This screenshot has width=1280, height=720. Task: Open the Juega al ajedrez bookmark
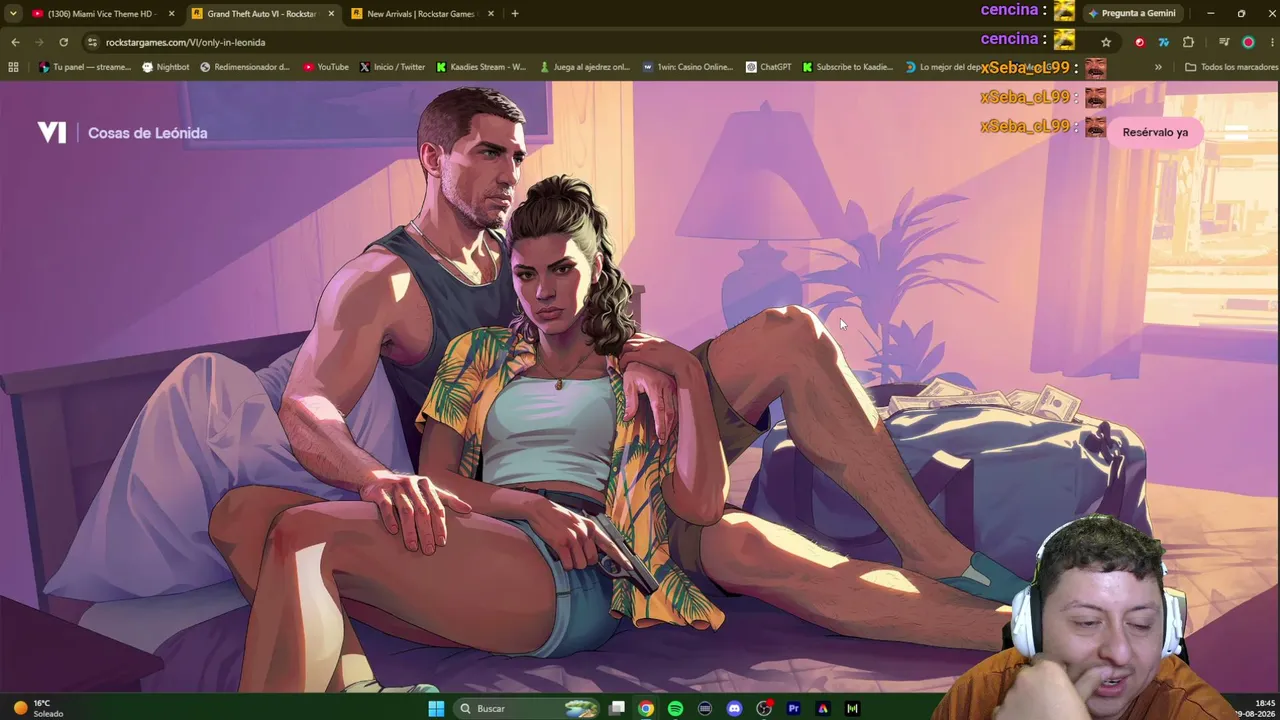pyautogui.click(x=585, y=67)
